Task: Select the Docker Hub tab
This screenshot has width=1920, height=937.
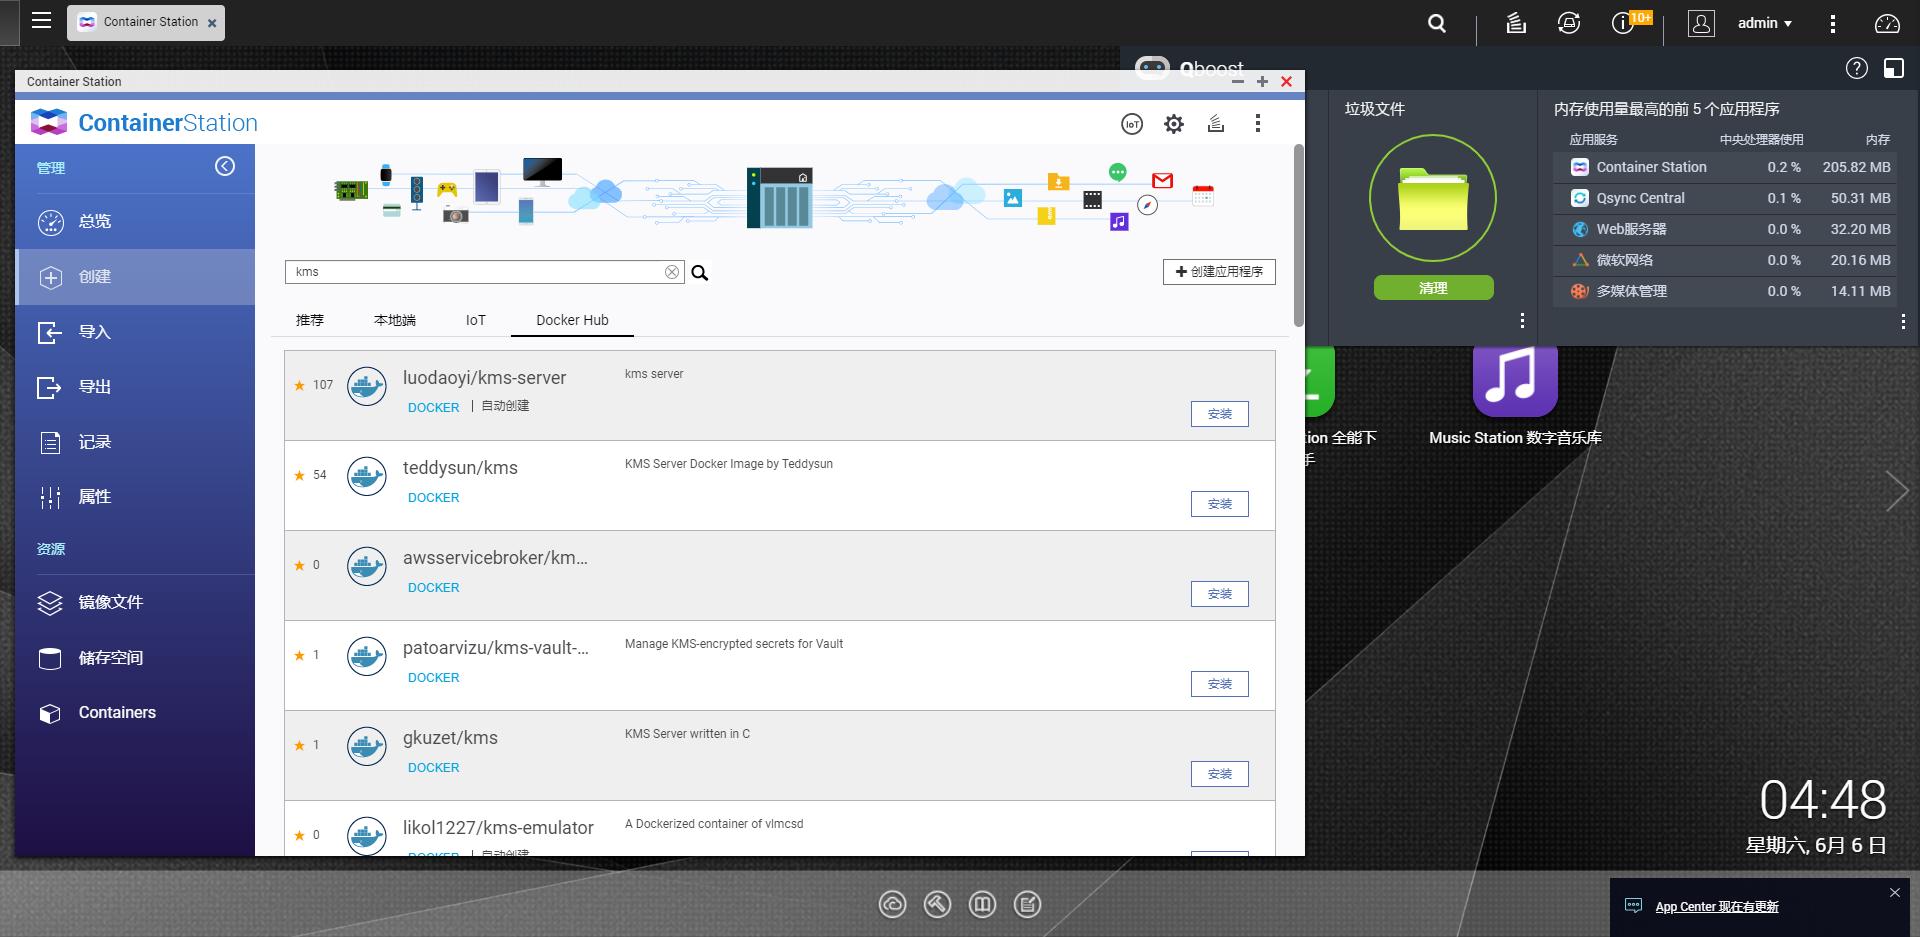Action: pyautogui.click(x=572, y=320)
